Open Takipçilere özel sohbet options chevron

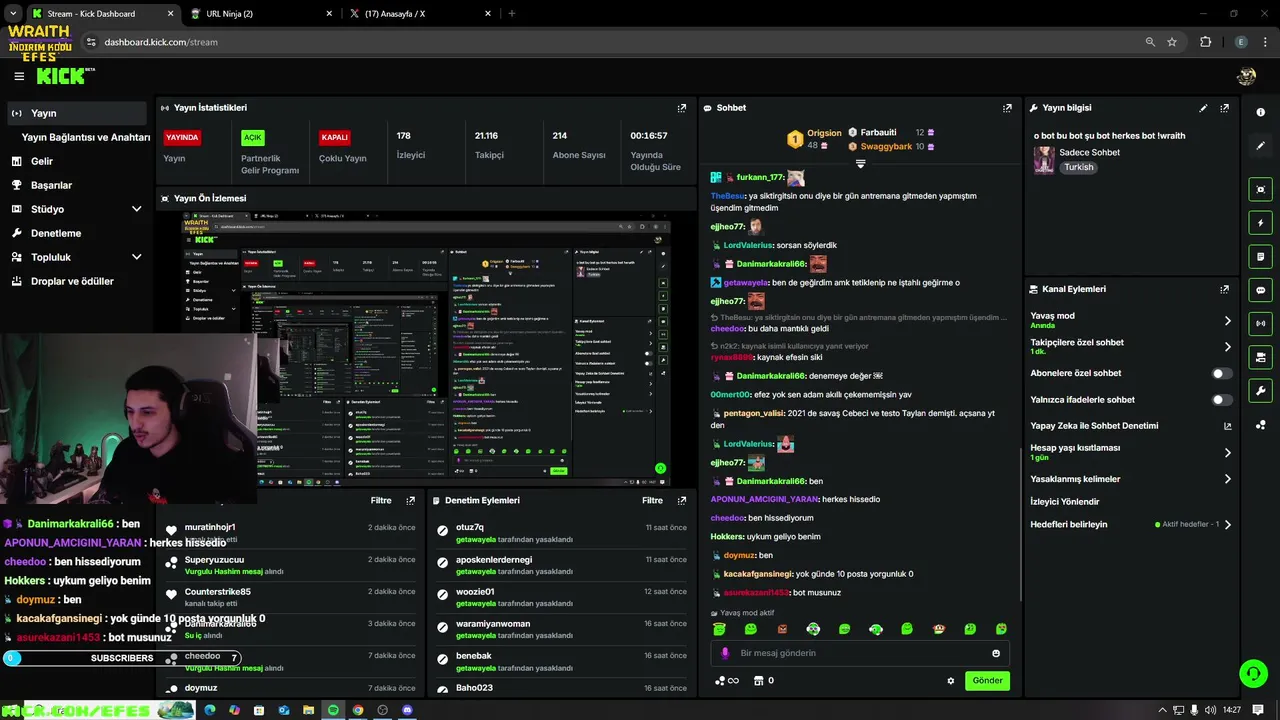pos(1227,347)
